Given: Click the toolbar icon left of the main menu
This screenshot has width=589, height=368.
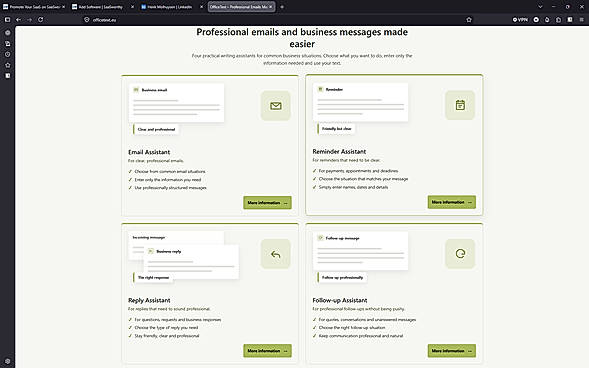Looking at the screenshot, I should (x=570, y=20).
